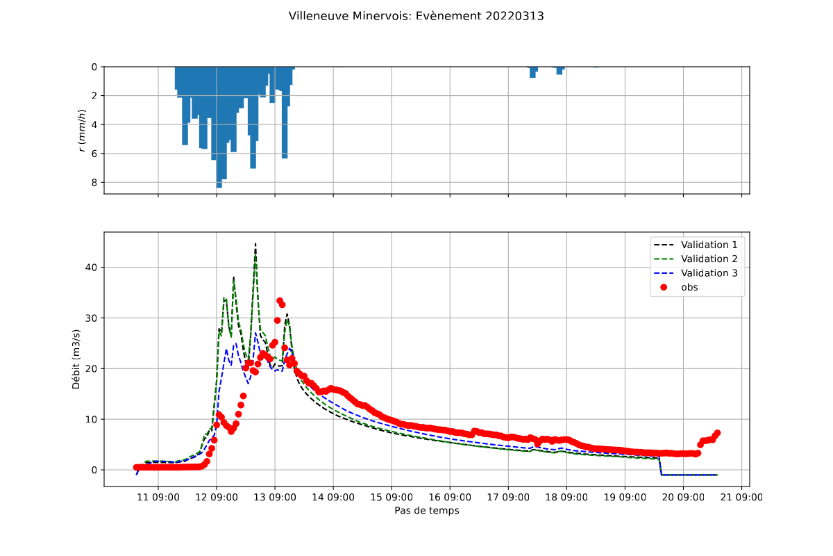Viewport: 833px width, 556px height.
Task: Click the chart title Villeneuve Minervois
Action: [416, 16]
